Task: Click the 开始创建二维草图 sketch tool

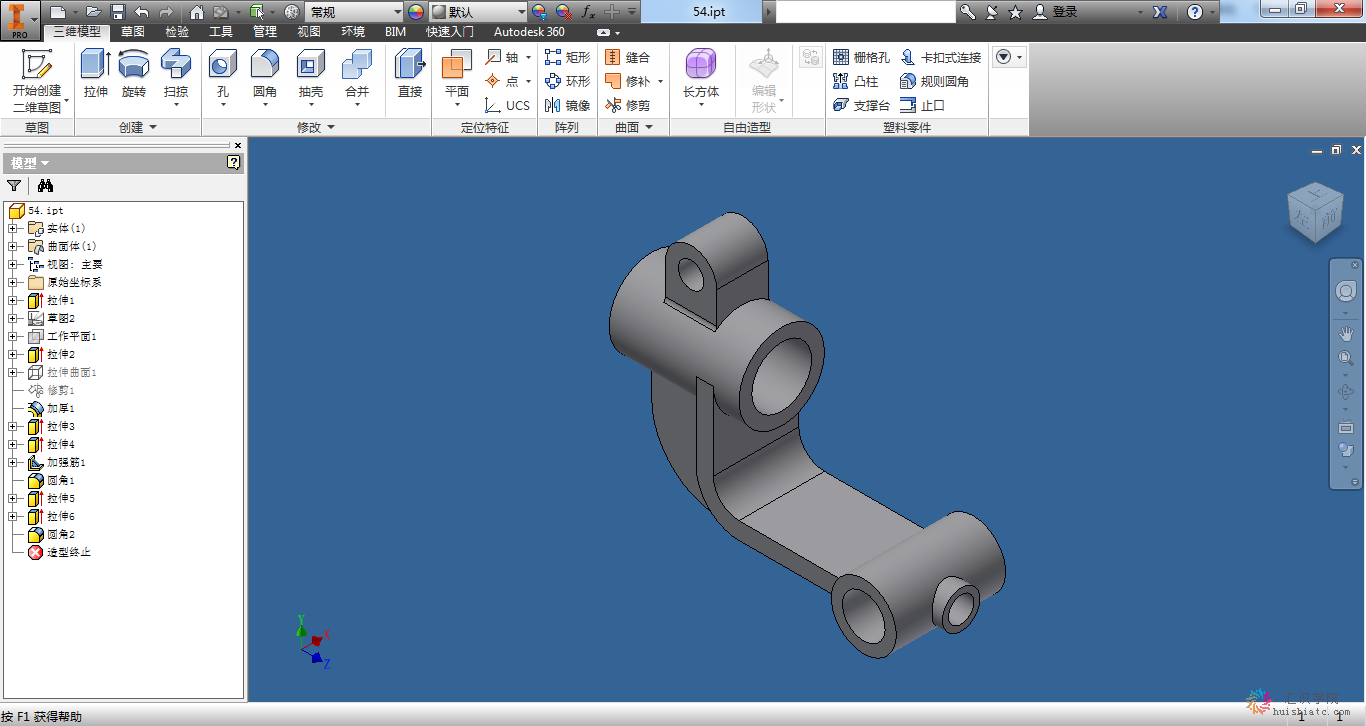Action: click(x=37, y=80)
